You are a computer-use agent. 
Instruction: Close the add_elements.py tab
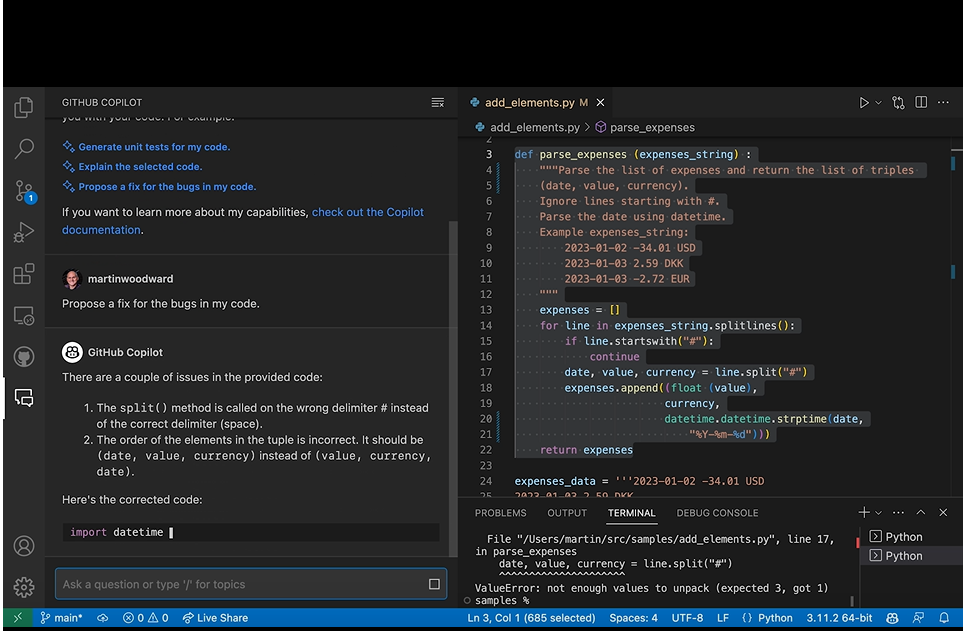[x=600, y=102]
